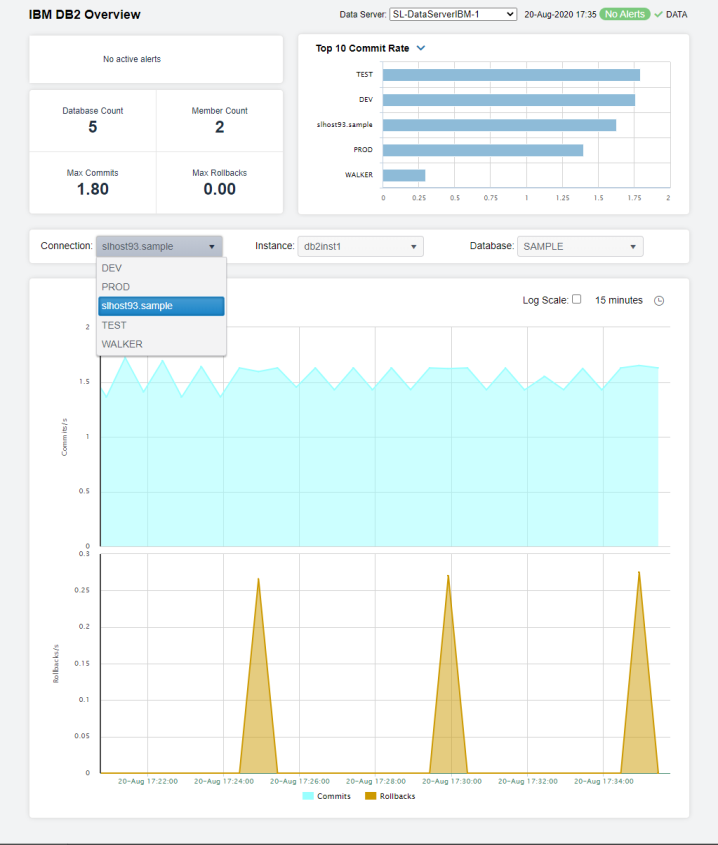Click the Commits legend color swatch

click(x=308, y=796)
